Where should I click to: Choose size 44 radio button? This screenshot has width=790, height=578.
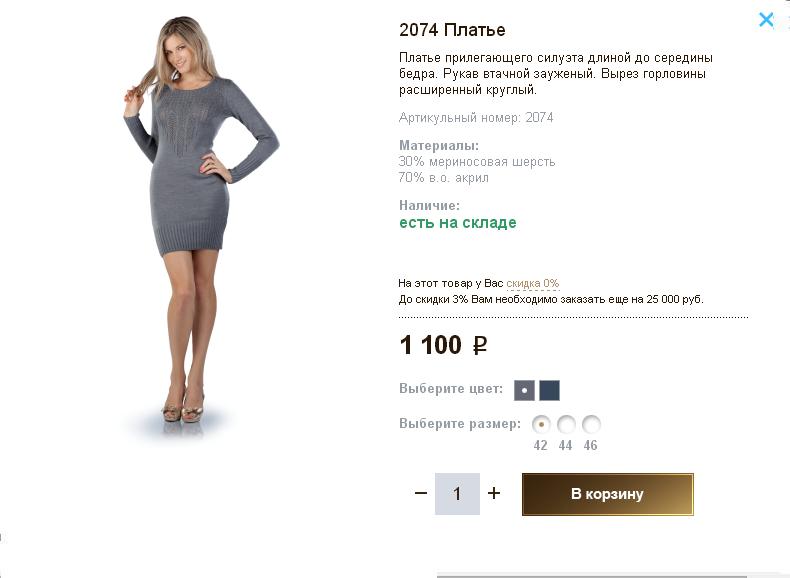pos(566,424)
